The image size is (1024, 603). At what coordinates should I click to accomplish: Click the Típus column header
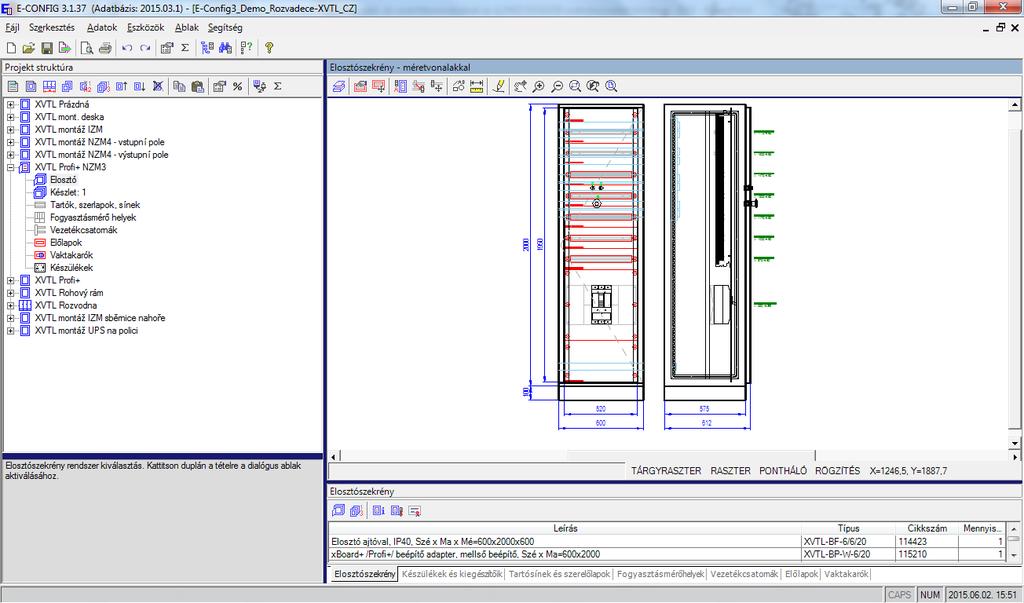(x=848, y=528)
